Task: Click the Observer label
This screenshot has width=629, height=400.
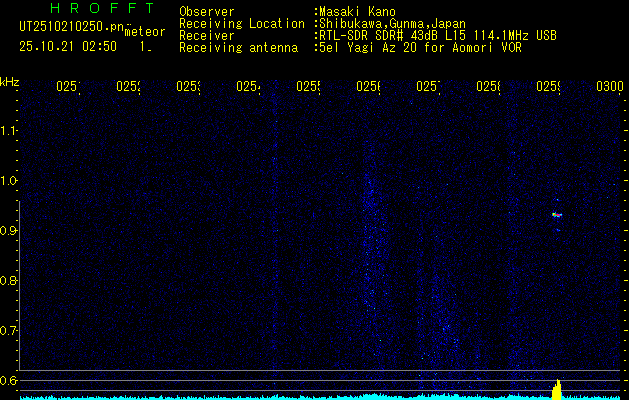Action: [207, 12]
